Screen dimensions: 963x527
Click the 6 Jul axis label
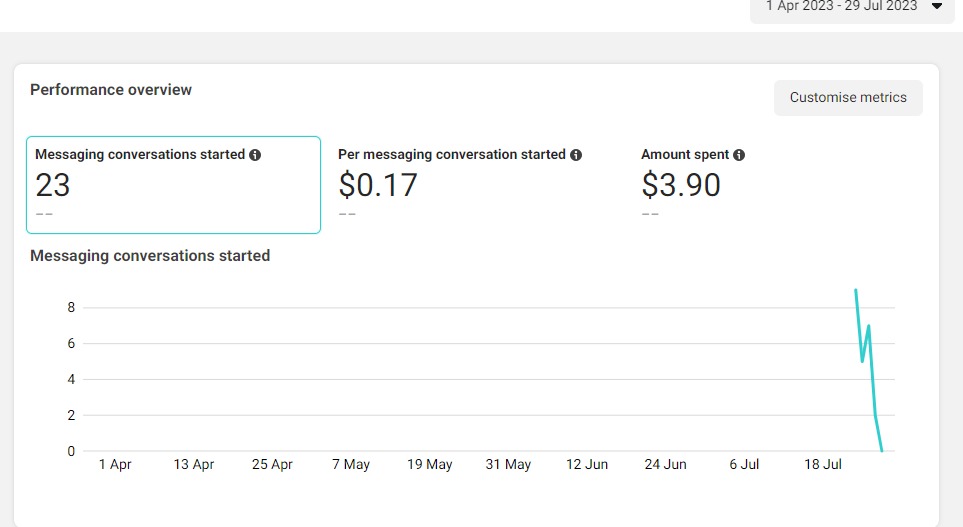[x=744, y=464]
